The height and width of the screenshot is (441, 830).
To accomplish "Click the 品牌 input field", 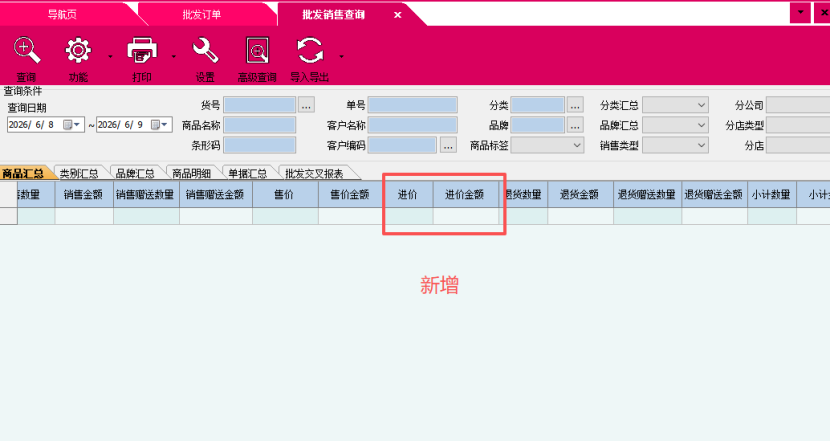I will pos(537,125).
